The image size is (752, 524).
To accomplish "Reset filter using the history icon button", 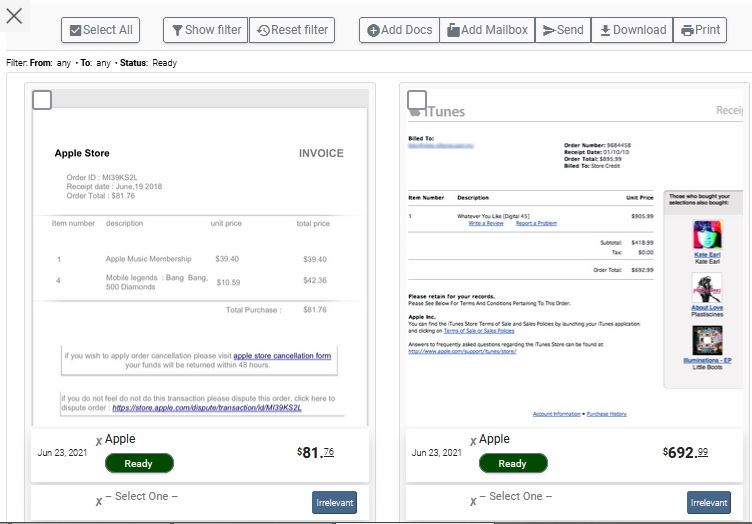I will [292, 30].
